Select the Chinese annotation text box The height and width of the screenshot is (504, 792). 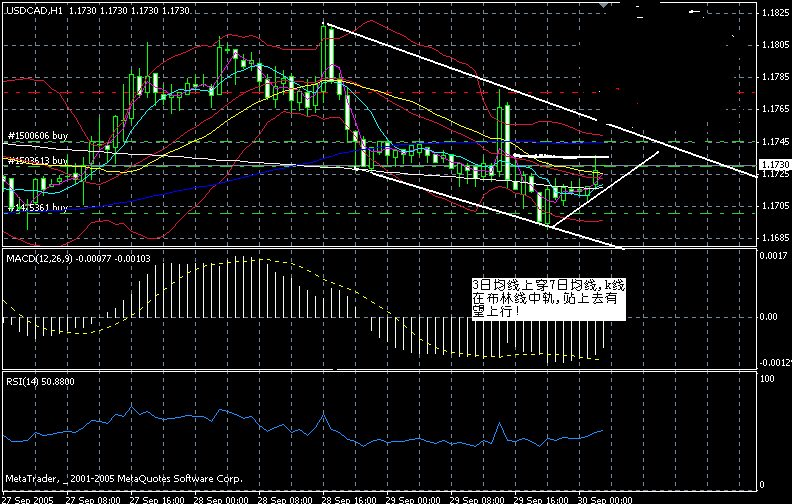(549, 298)
